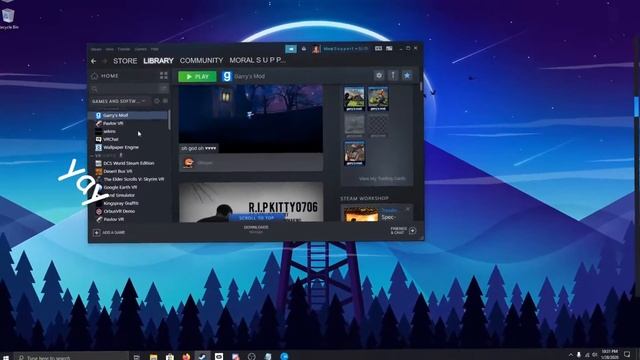This screenshot has width=640, height=360.
Task: Click ADD A GAME
Action: tap(109, 232)
